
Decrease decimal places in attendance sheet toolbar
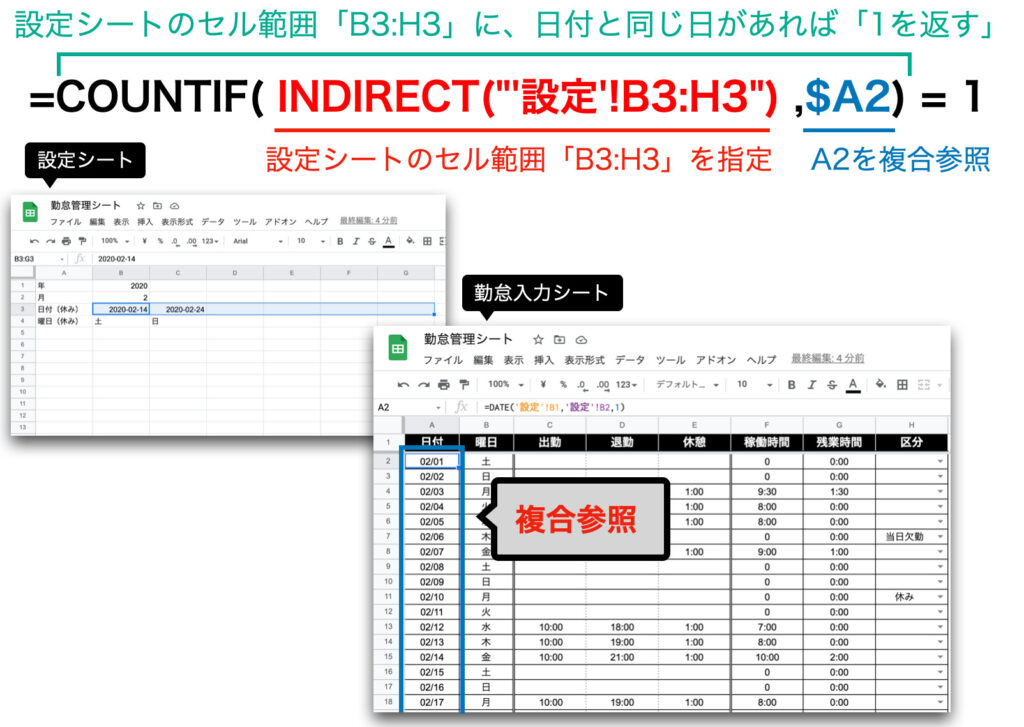(x=582, y=385)
